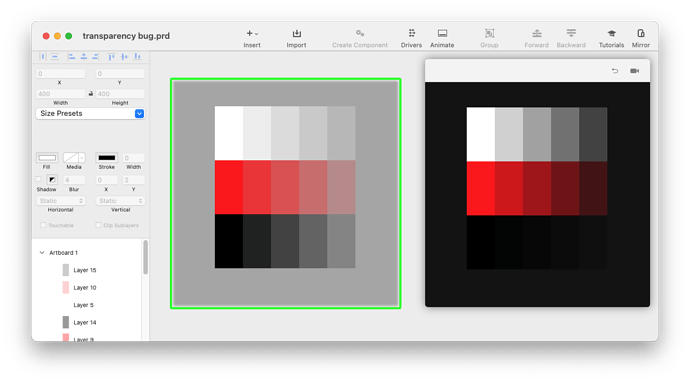Reset the preview with the undo arrow
The image size is (690, 382).
pos(615,71)
